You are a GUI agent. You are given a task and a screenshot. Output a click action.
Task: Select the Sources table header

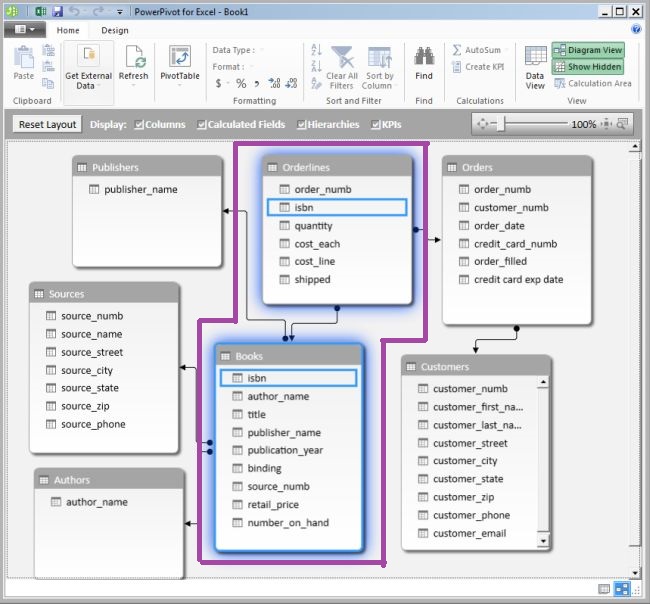coord(104,294)
